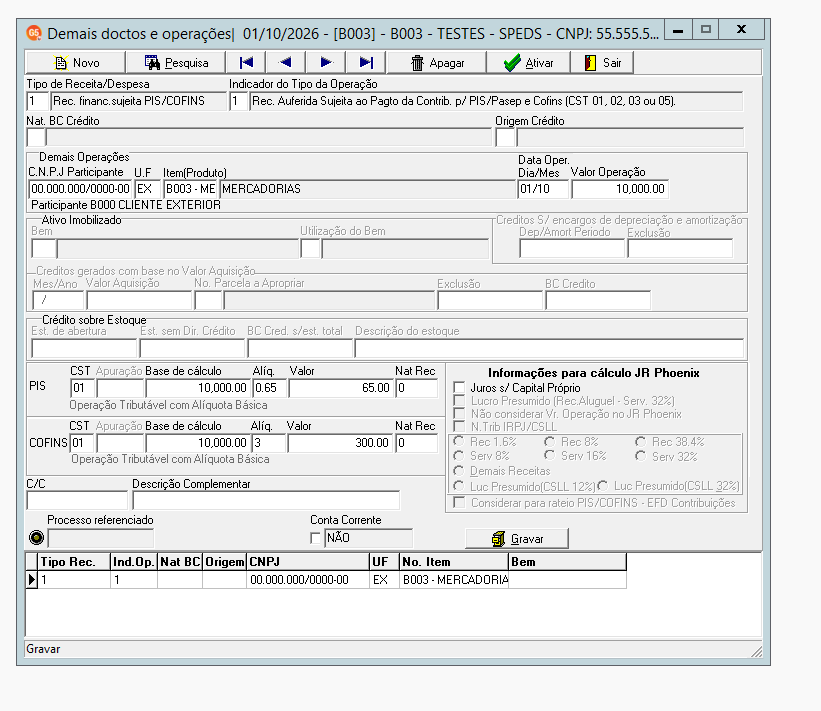The height and width of the screenshot is (711, 821).
Task: Click the CNPJ column header in grid
Action: pos(308,562)
